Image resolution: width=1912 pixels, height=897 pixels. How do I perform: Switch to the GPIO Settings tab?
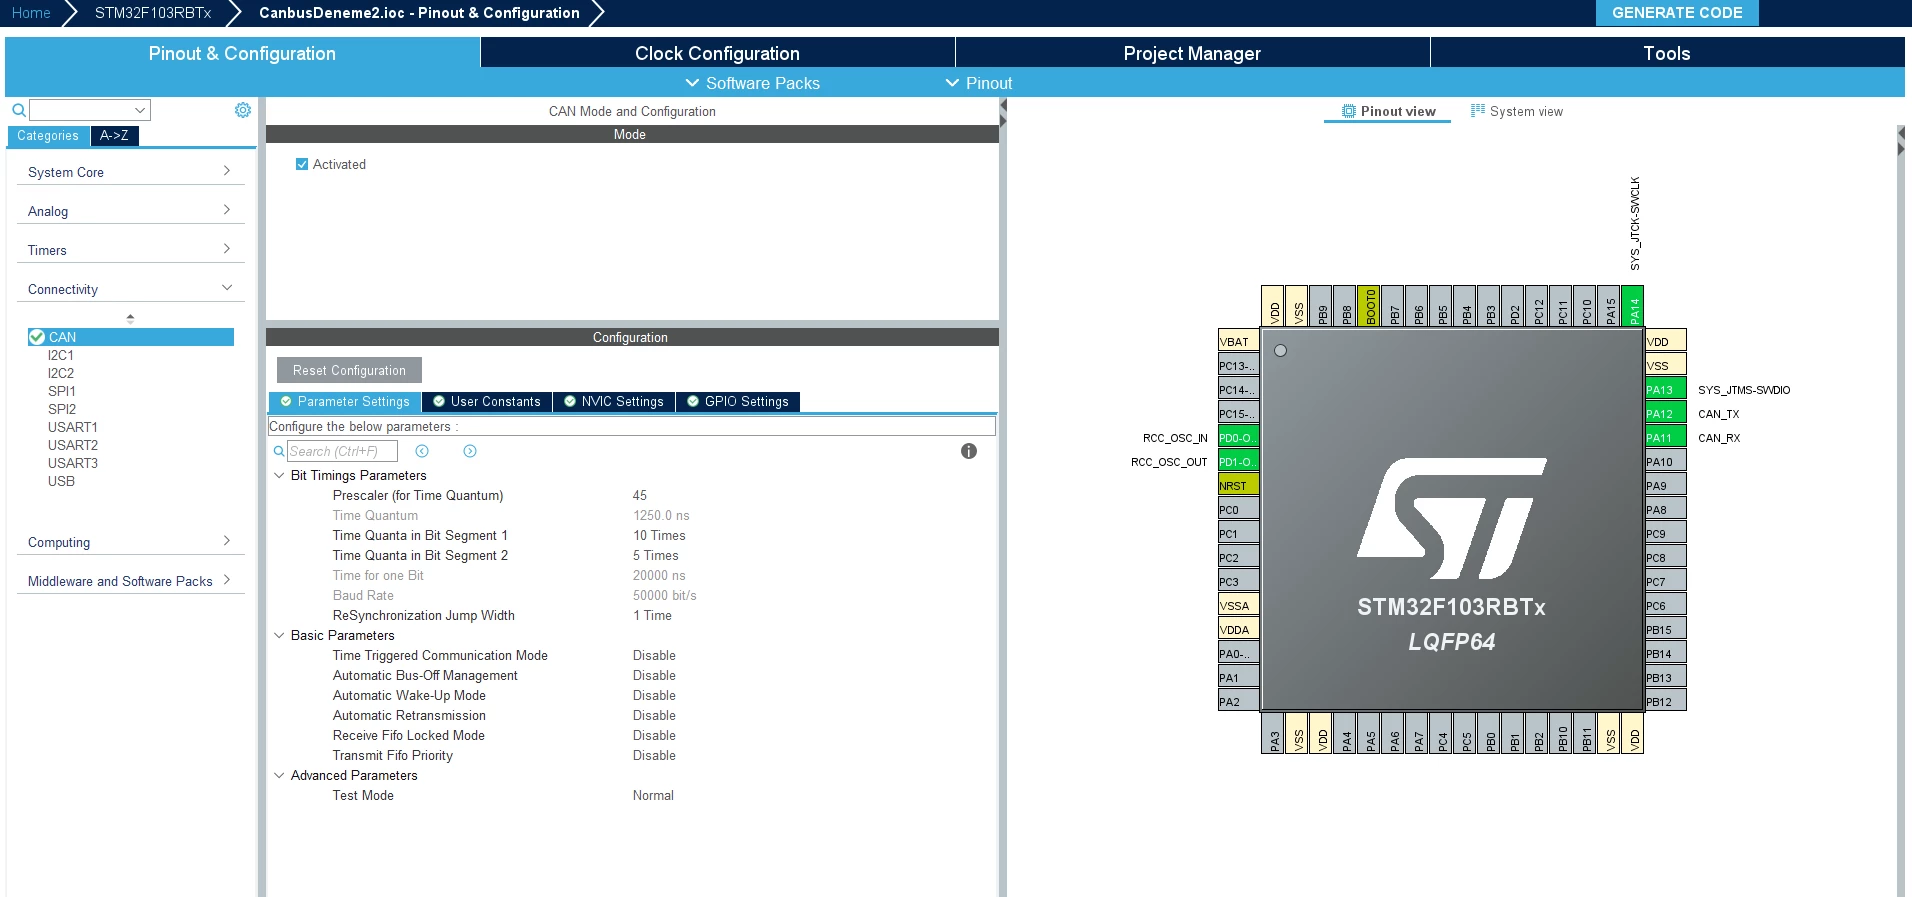coord(738,401)
